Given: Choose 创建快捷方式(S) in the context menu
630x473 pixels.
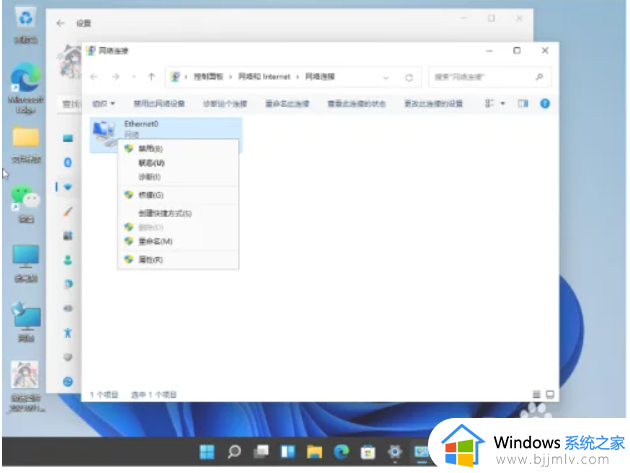Looking at the screenshot, I should pos(178,213).
